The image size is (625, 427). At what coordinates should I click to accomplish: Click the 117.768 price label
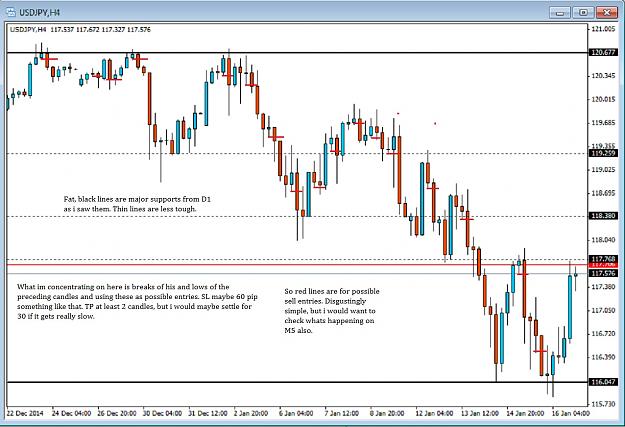[603, 259]
